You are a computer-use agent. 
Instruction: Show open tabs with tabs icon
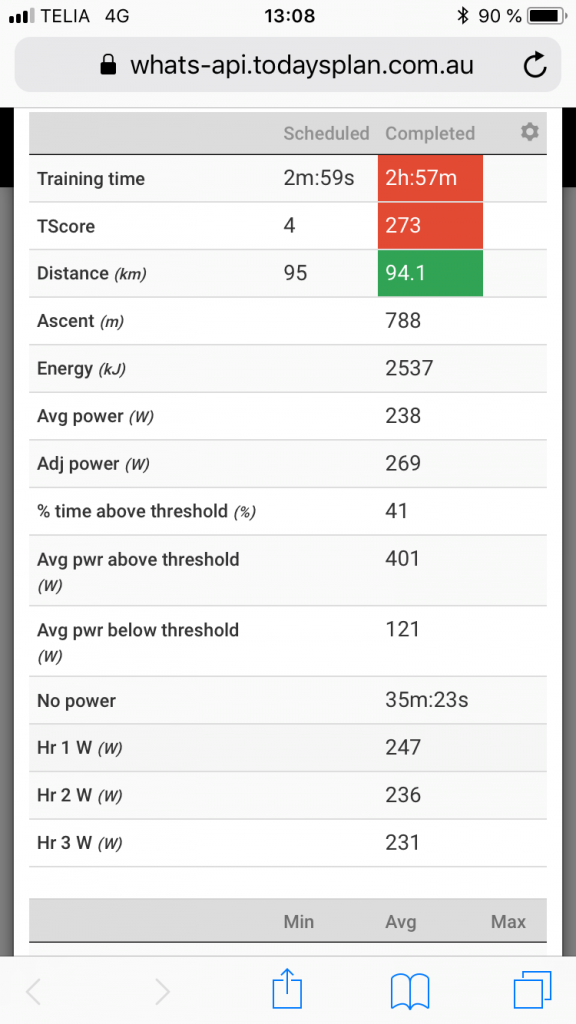532,990
